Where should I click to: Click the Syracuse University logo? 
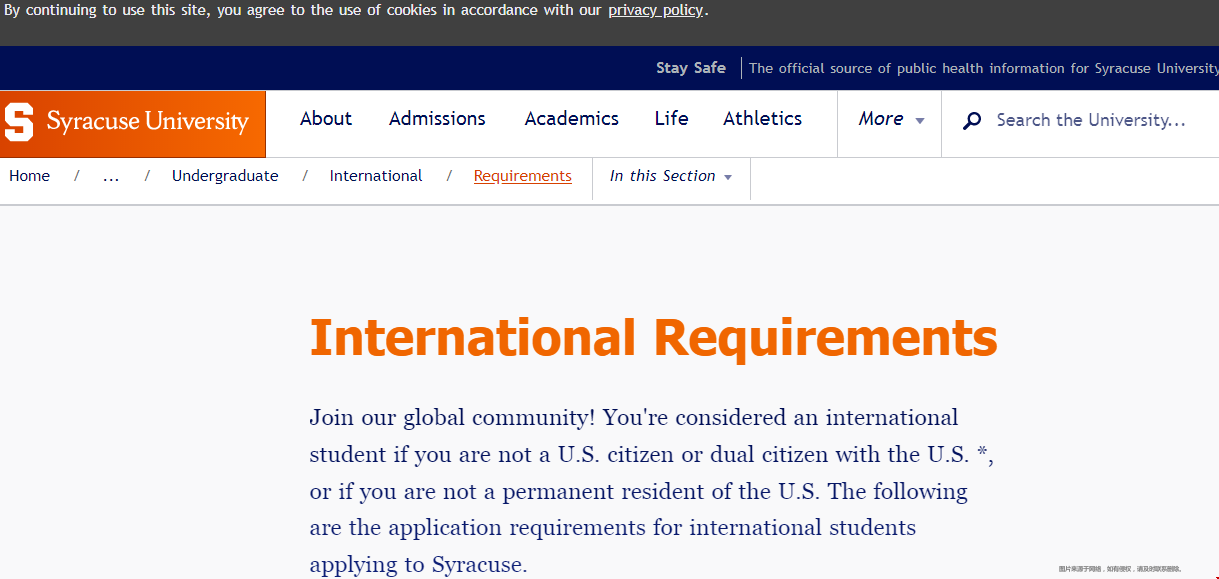tap(133, 124)
